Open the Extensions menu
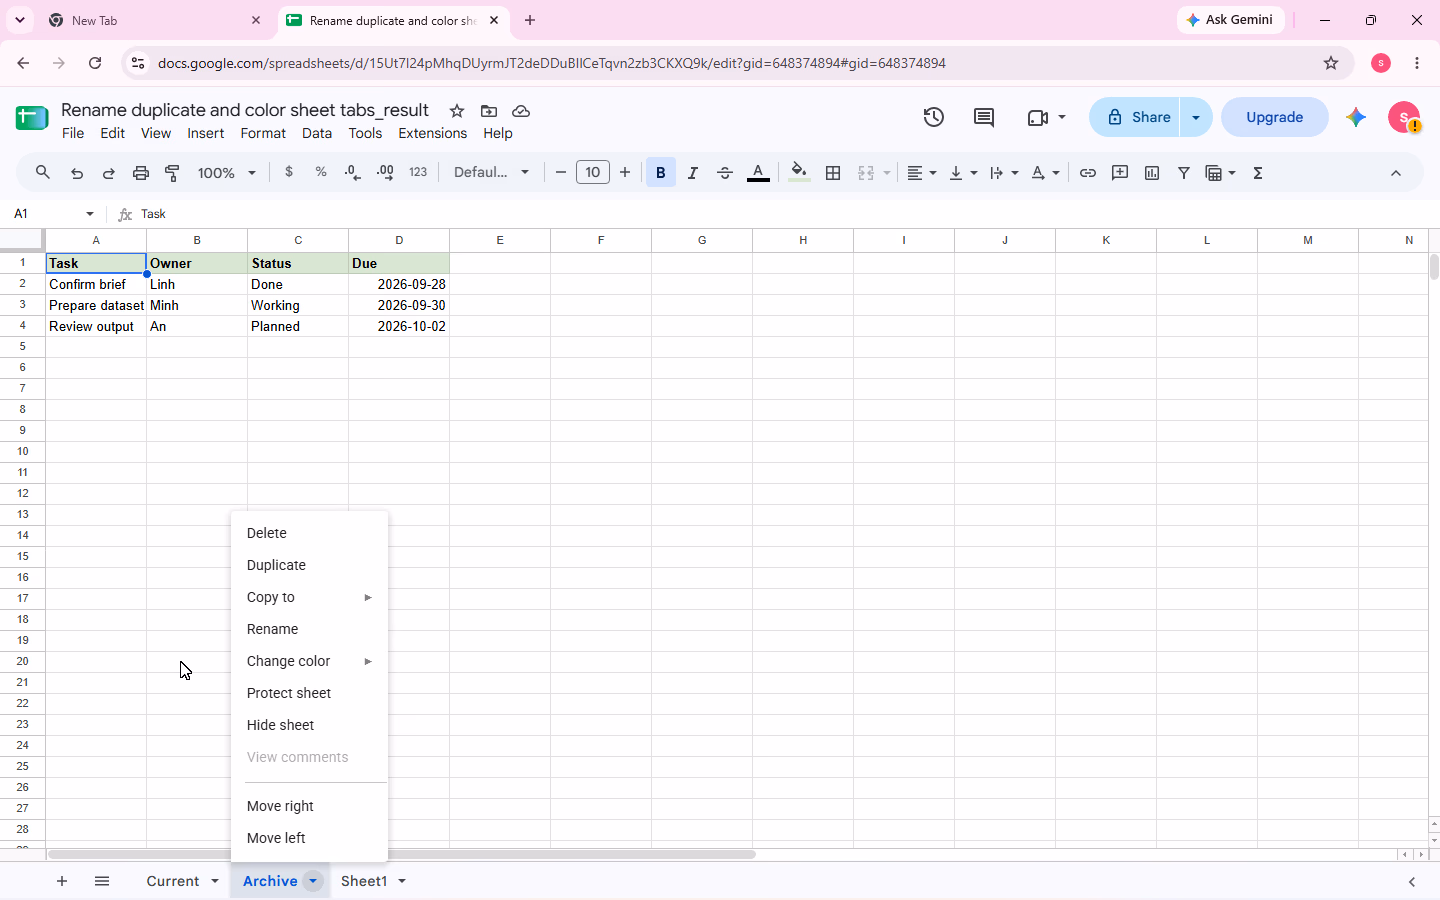 pyautogui.click(x=432, y=133)
